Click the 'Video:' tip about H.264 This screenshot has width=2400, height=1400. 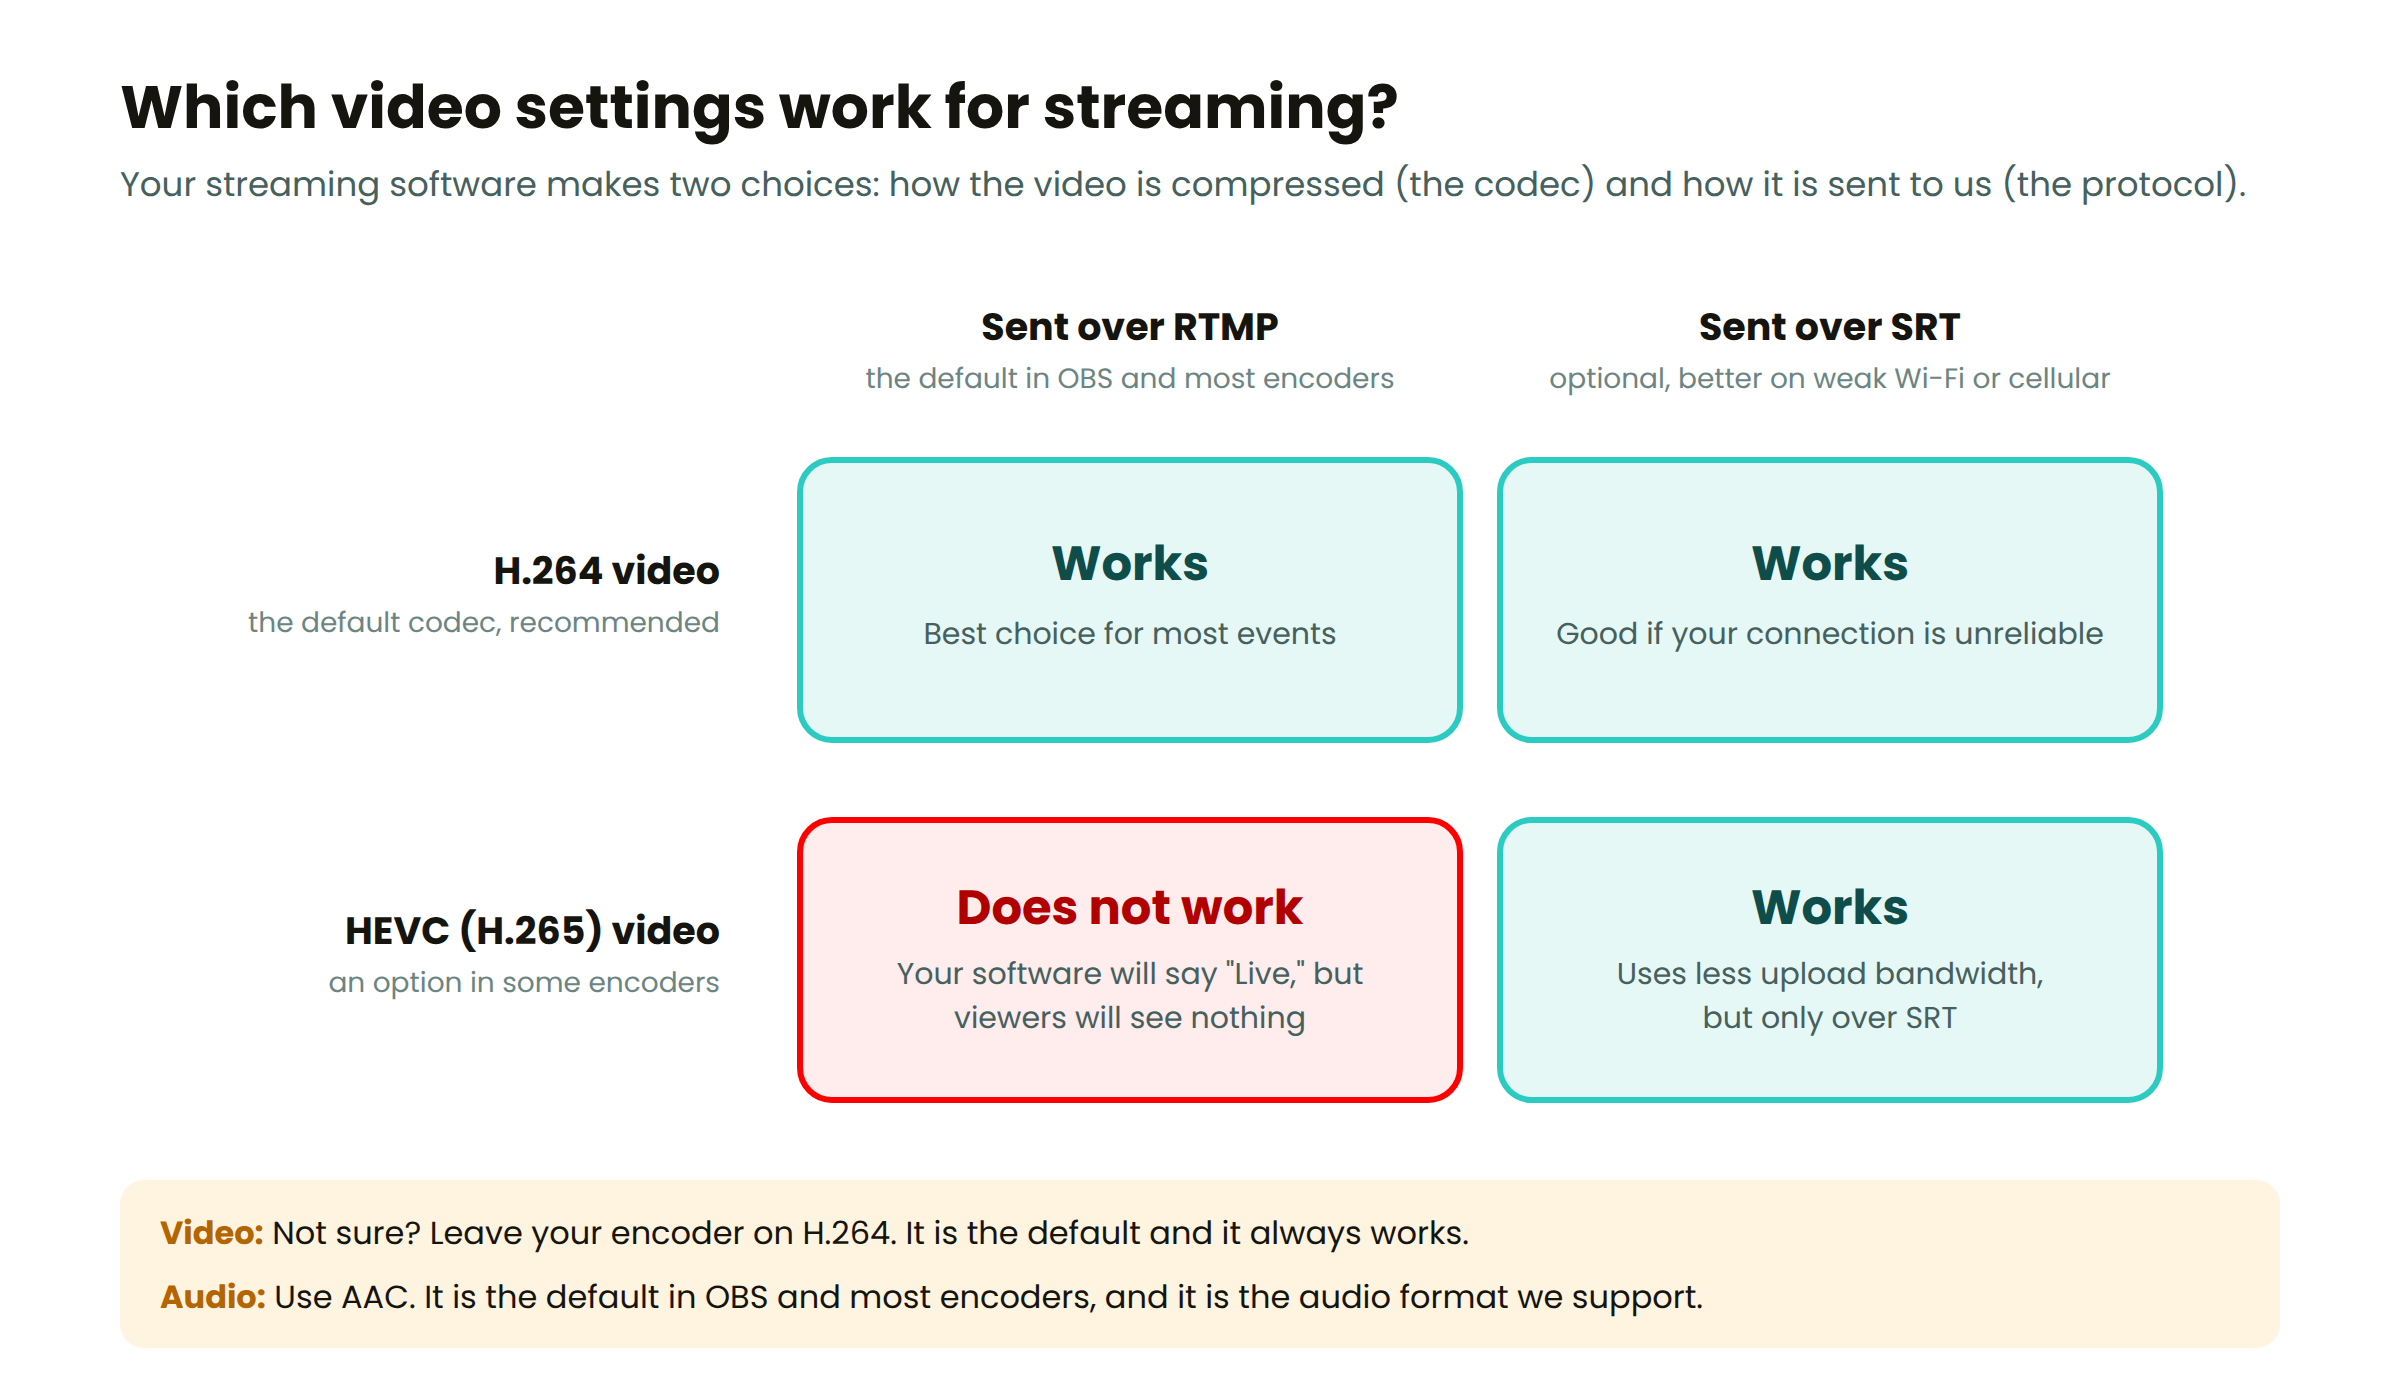click(x=814, y=1233)
